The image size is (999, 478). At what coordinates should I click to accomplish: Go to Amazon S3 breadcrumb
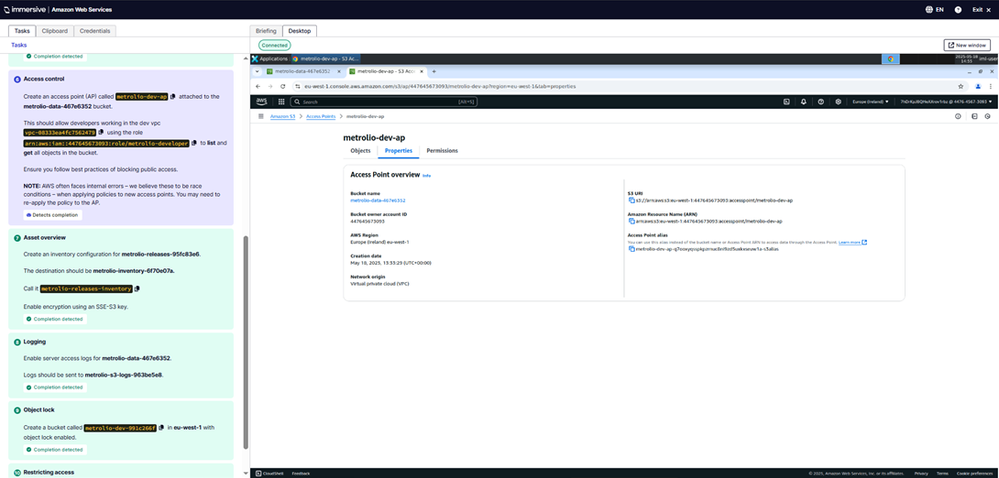point(282,117)
